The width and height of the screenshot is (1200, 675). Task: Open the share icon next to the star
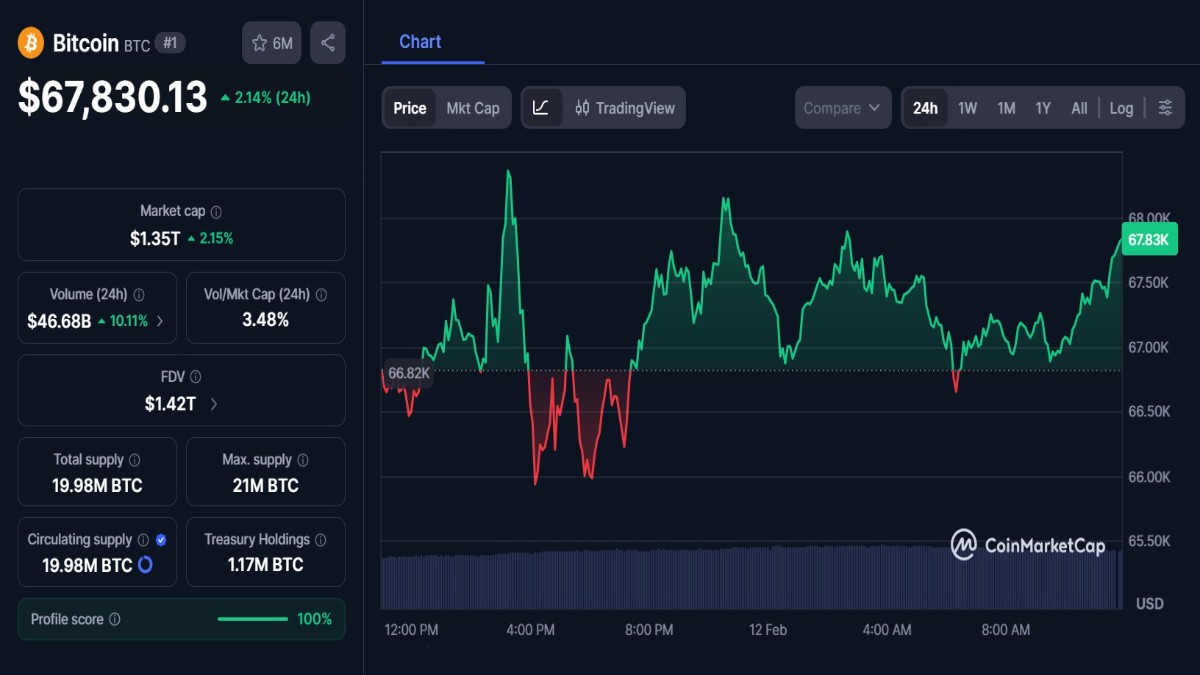tap(328, 42)
